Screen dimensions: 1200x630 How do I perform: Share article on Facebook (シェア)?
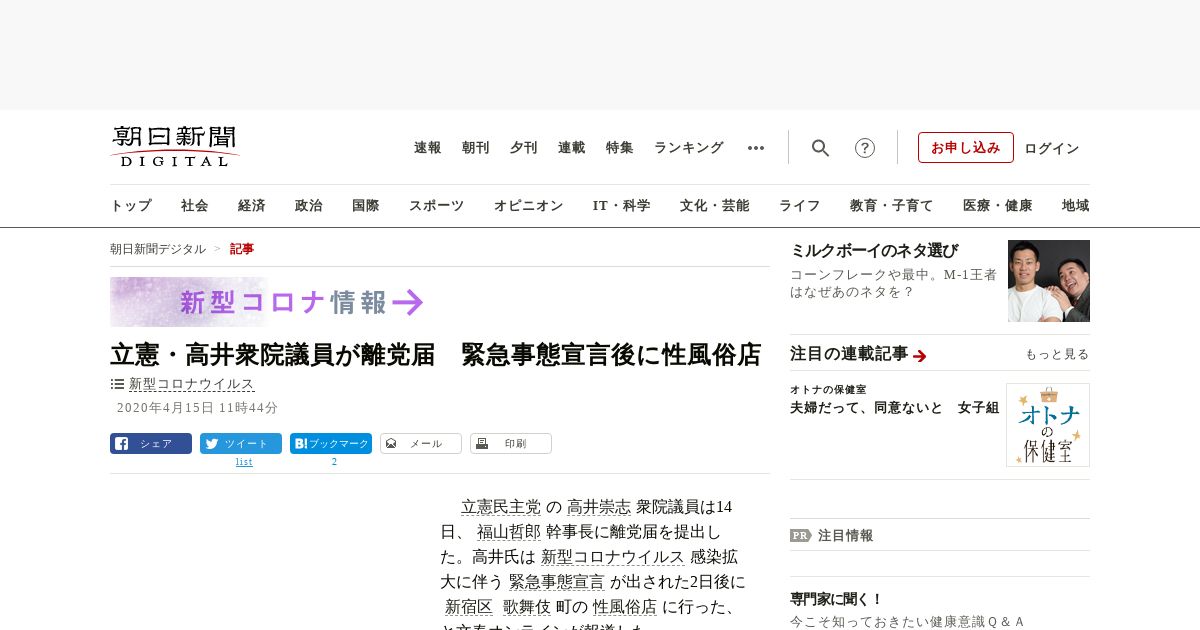151,443
